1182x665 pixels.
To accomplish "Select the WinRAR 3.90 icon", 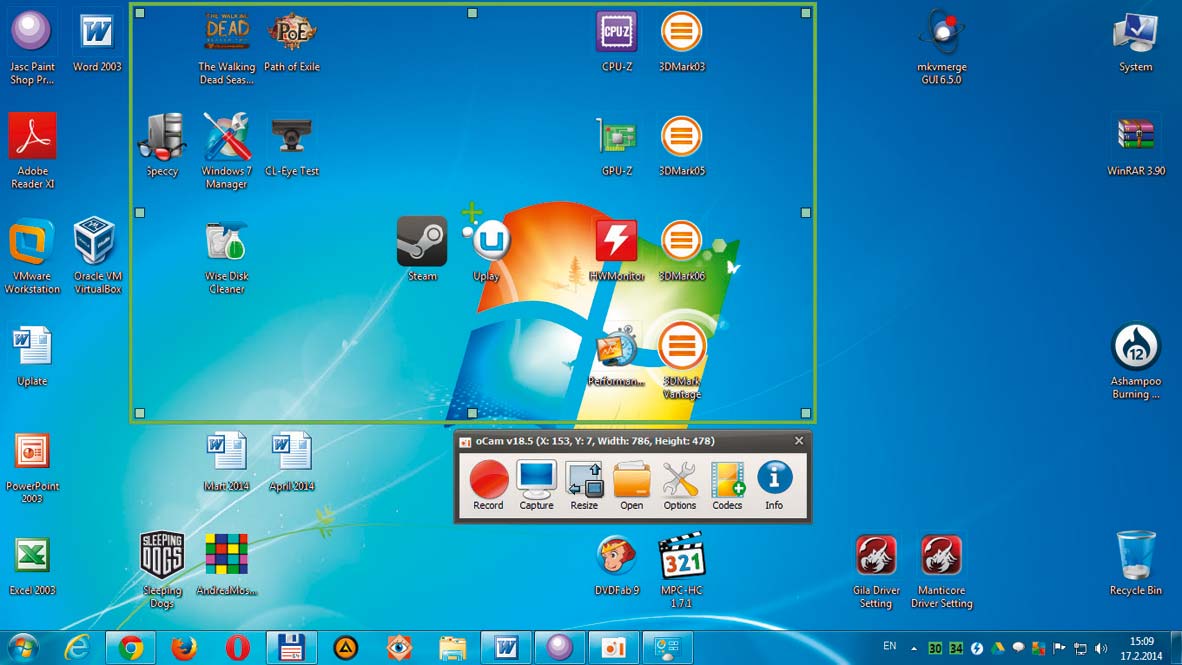I will click(1135, 146).
